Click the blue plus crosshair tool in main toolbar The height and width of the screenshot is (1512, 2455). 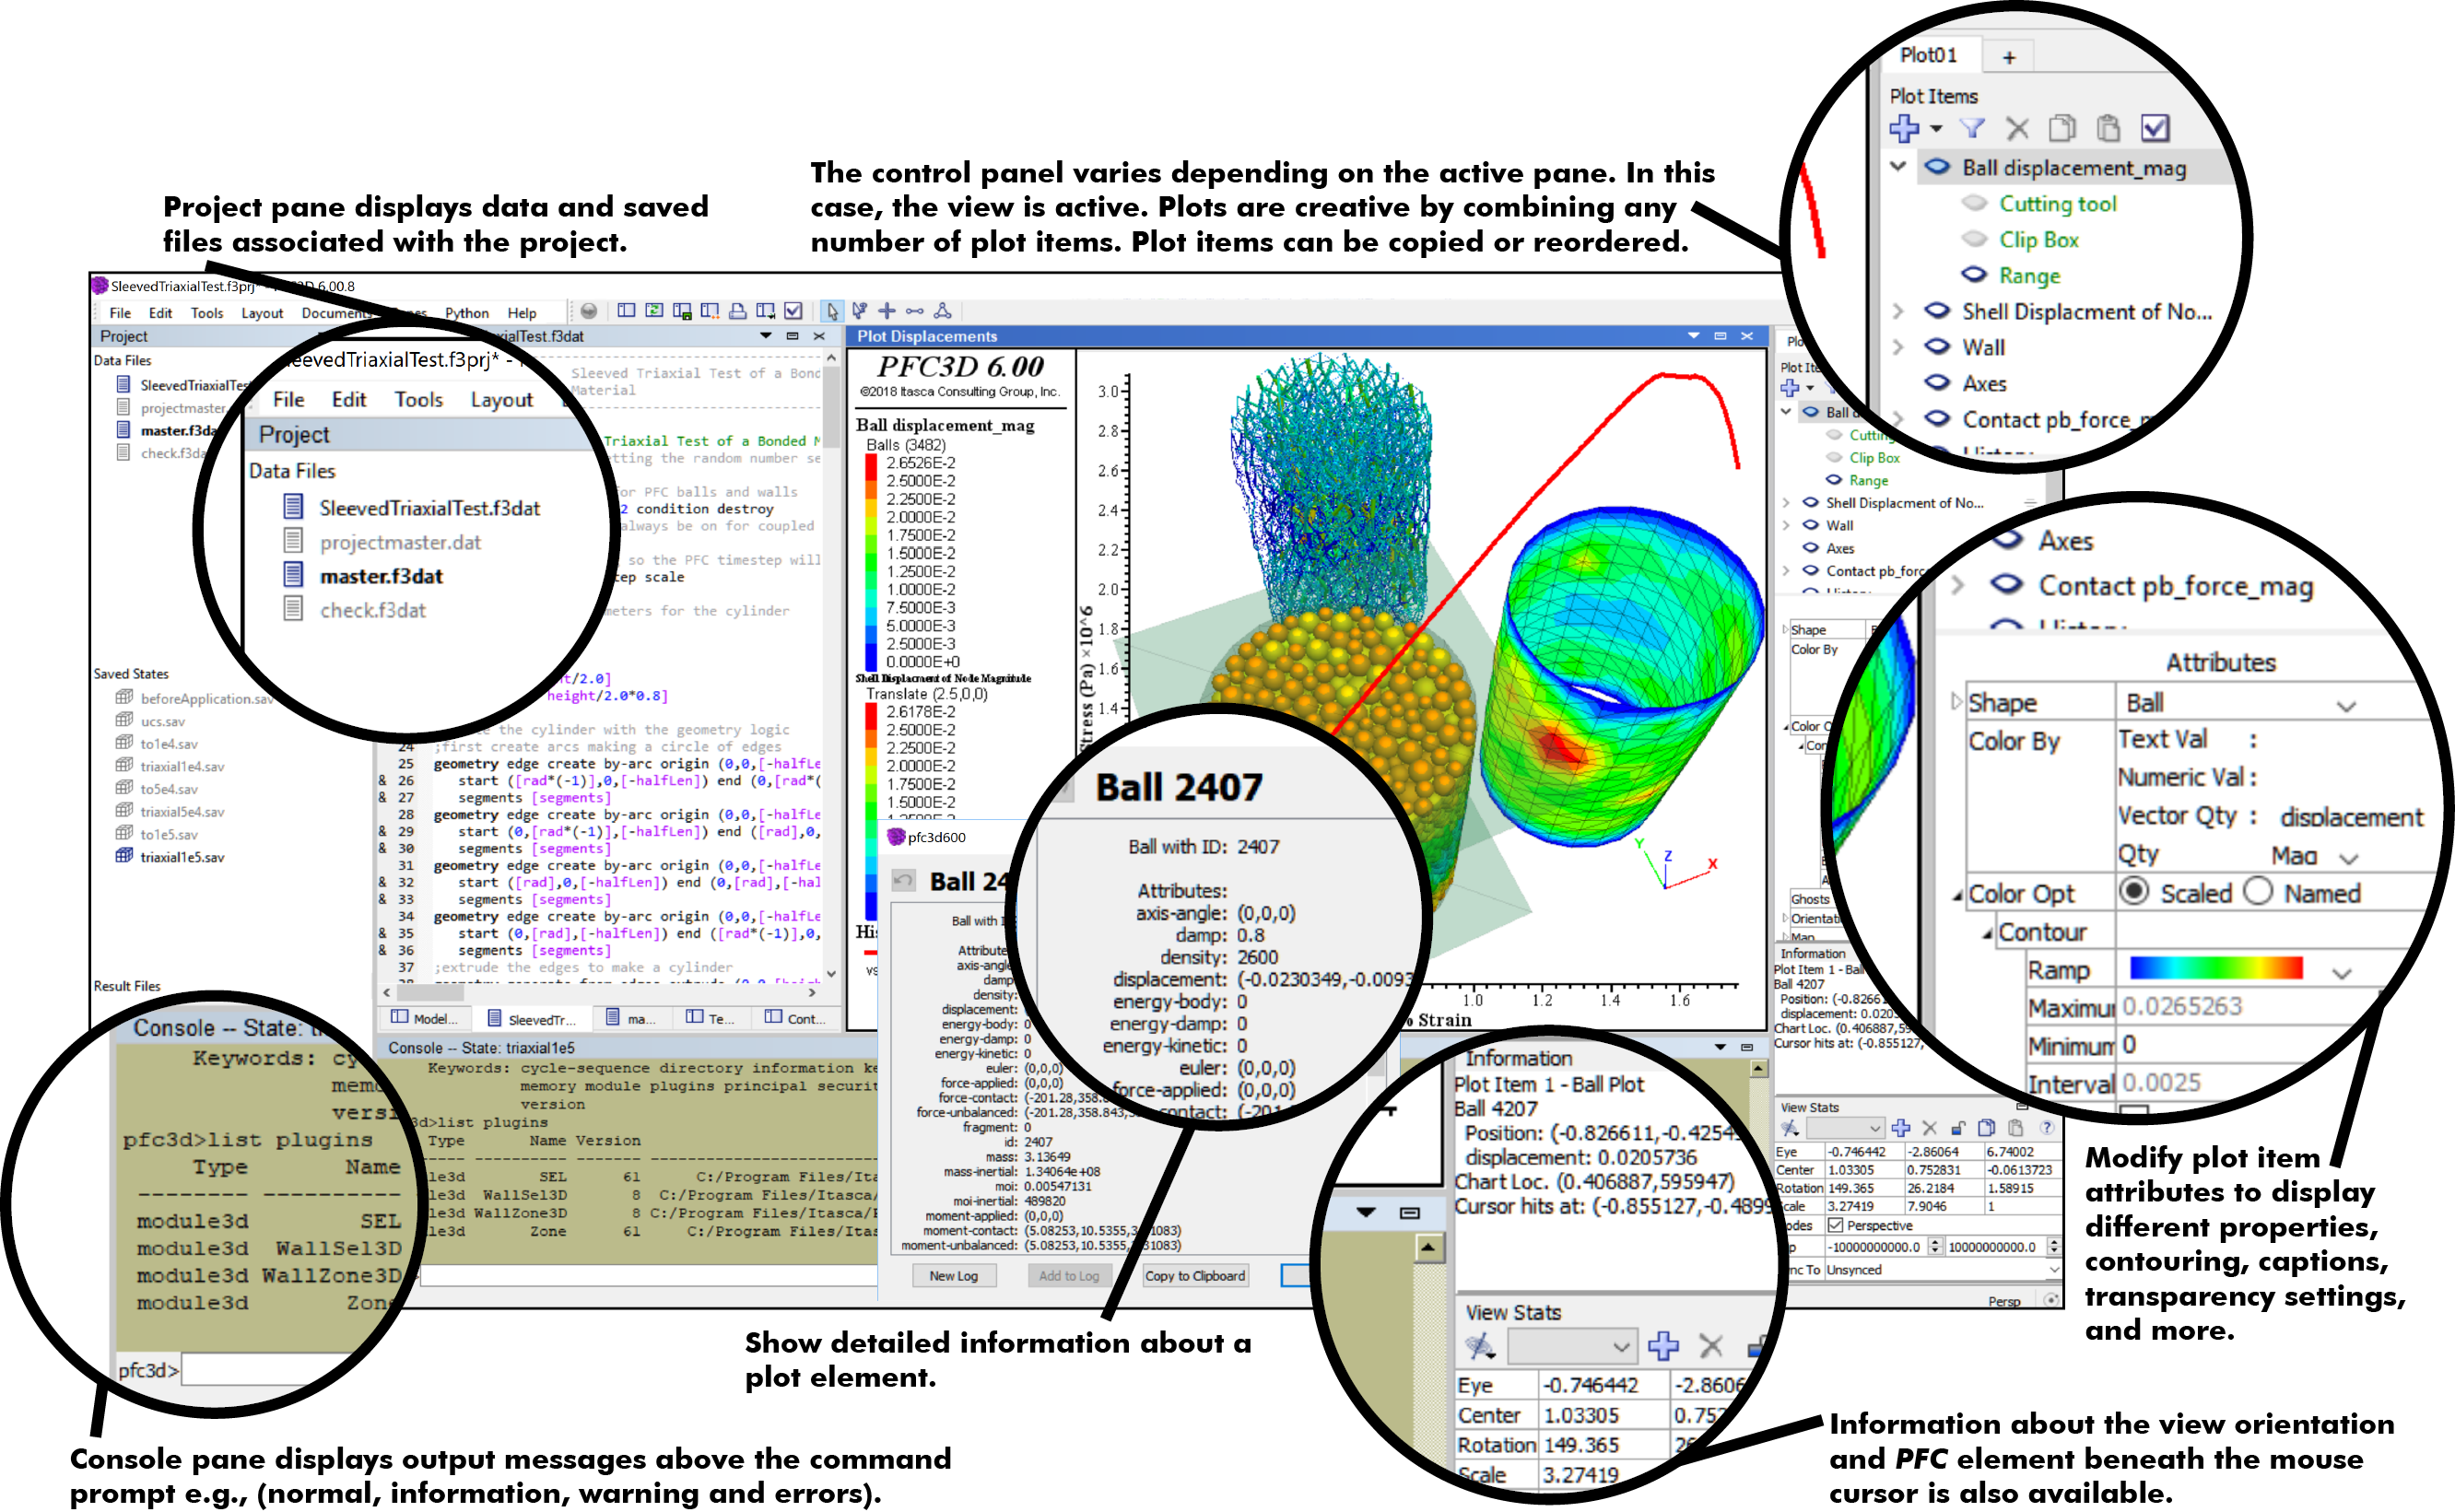[x=887, y=311]
